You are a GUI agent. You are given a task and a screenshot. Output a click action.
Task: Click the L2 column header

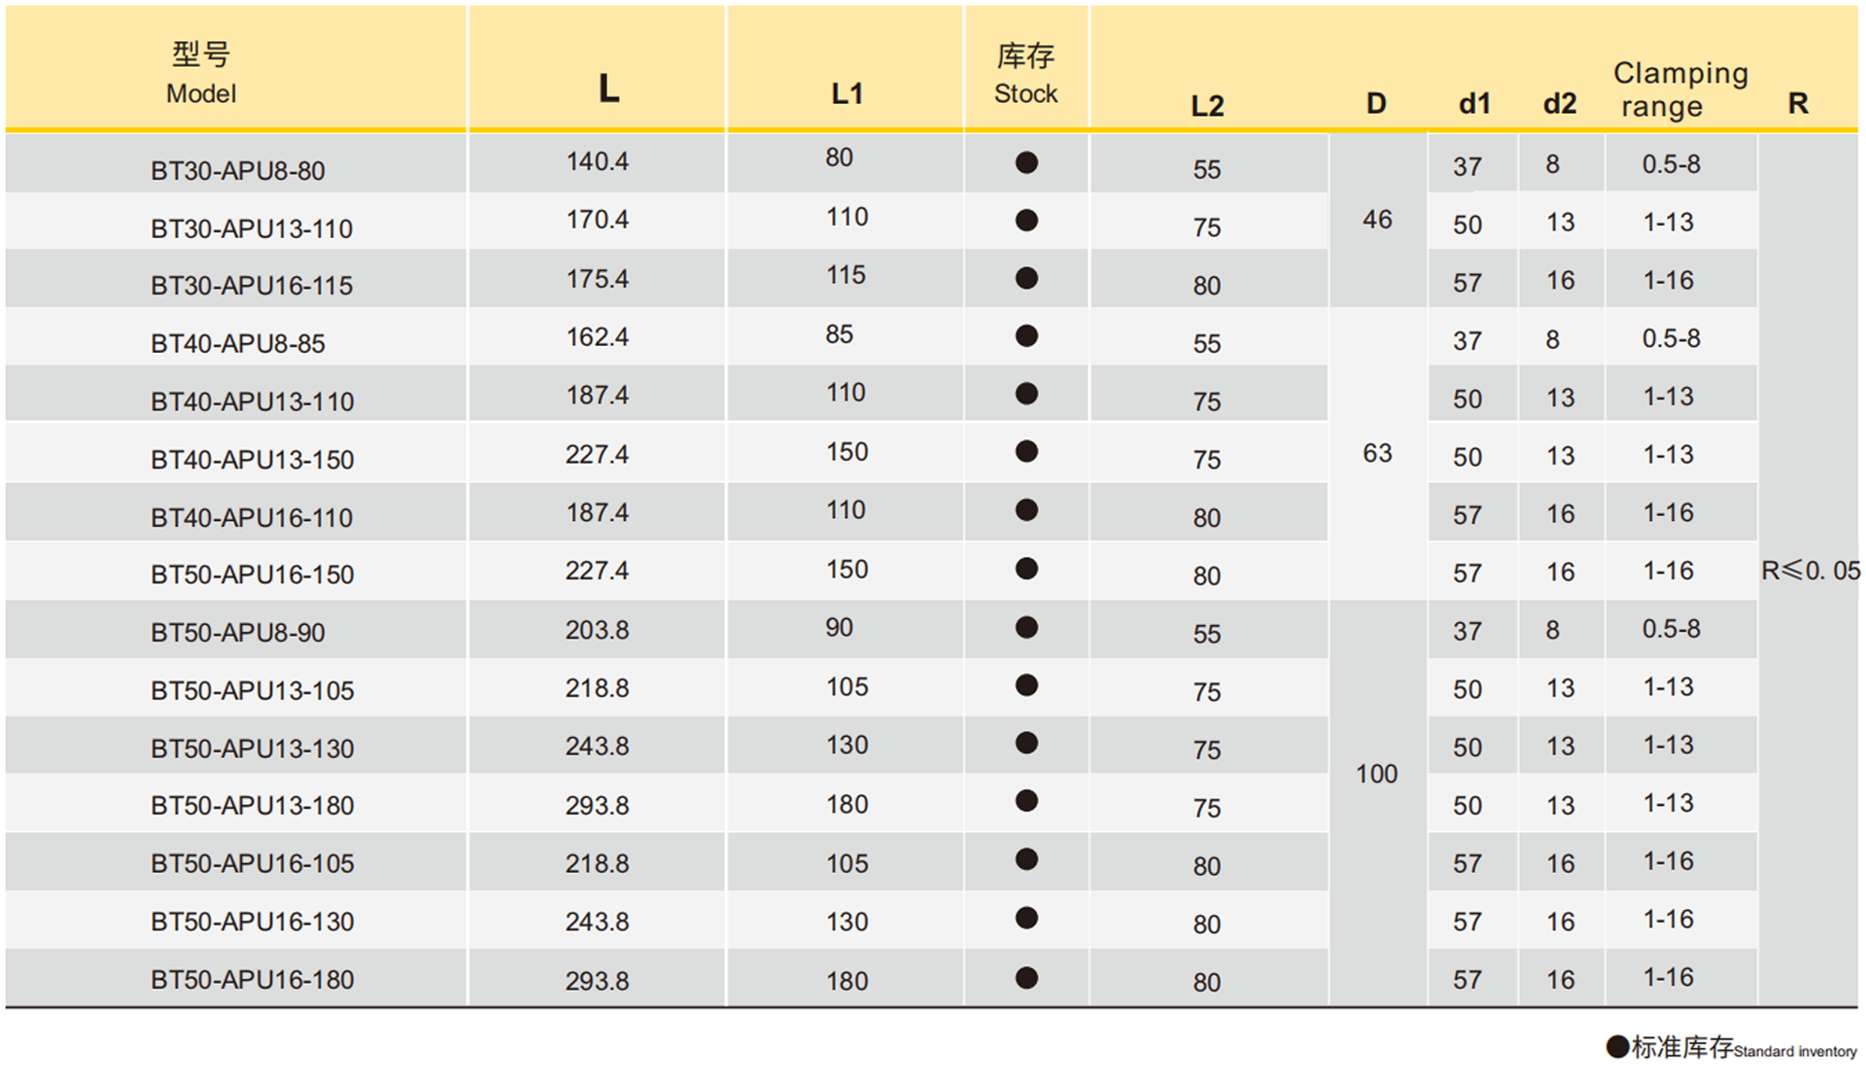[x=1207, y=106]
